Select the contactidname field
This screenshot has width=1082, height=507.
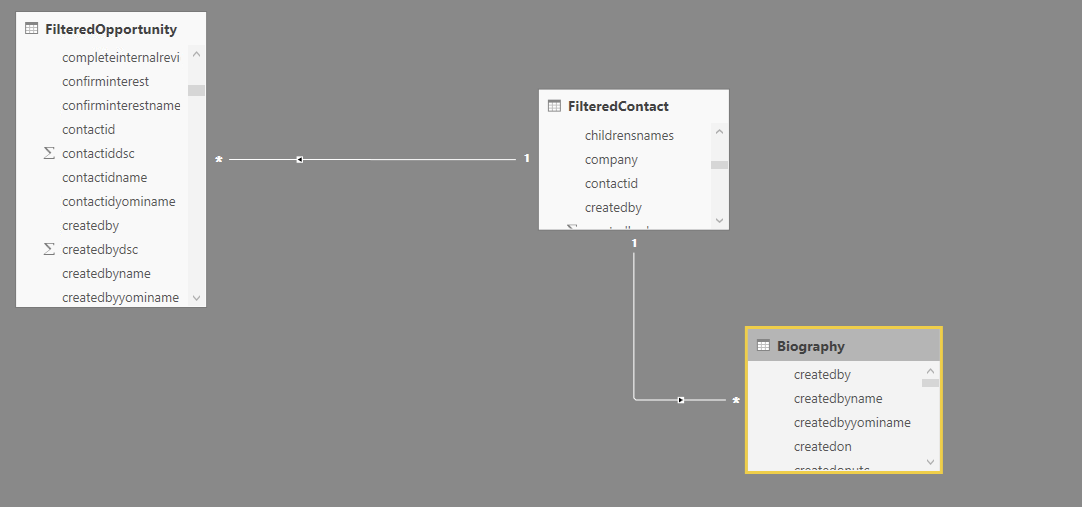[104, 177]
